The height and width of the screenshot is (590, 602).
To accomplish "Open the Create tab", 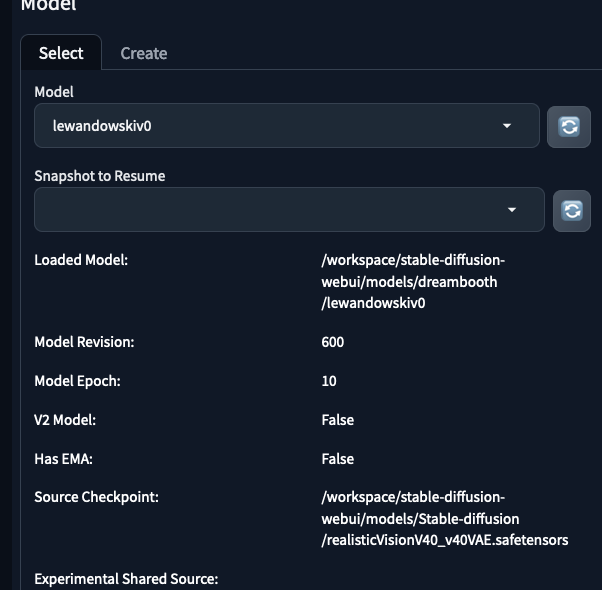I will (144, 53).
